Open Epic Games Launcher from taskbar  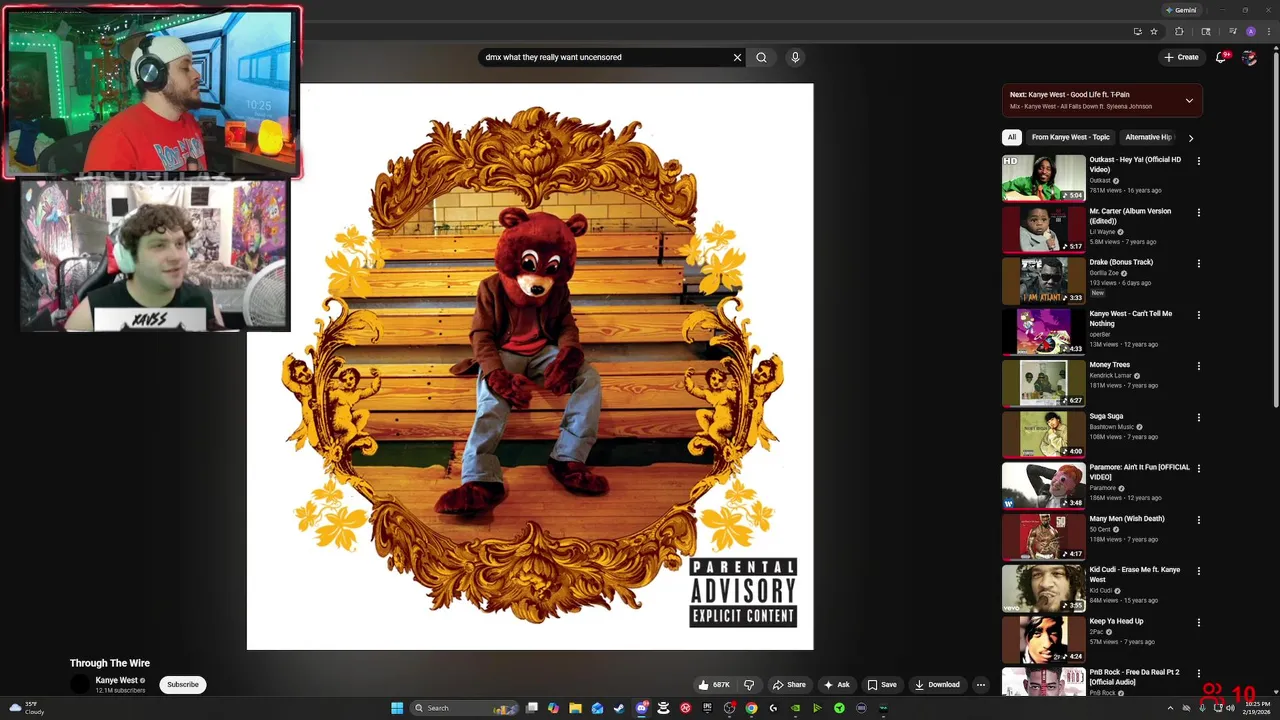tap(707, 708)
